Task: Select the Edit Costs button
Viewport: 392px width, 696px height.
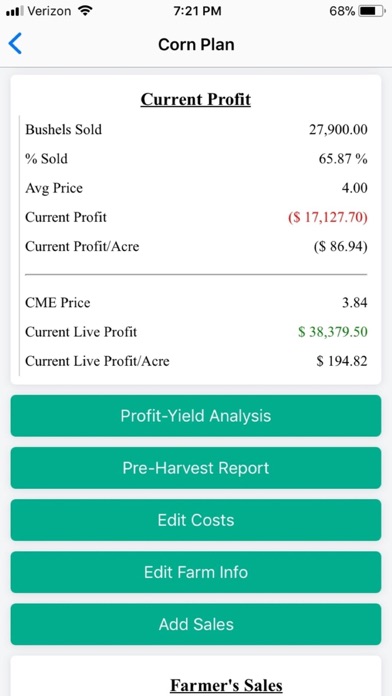Action: (x=196, y=520)
